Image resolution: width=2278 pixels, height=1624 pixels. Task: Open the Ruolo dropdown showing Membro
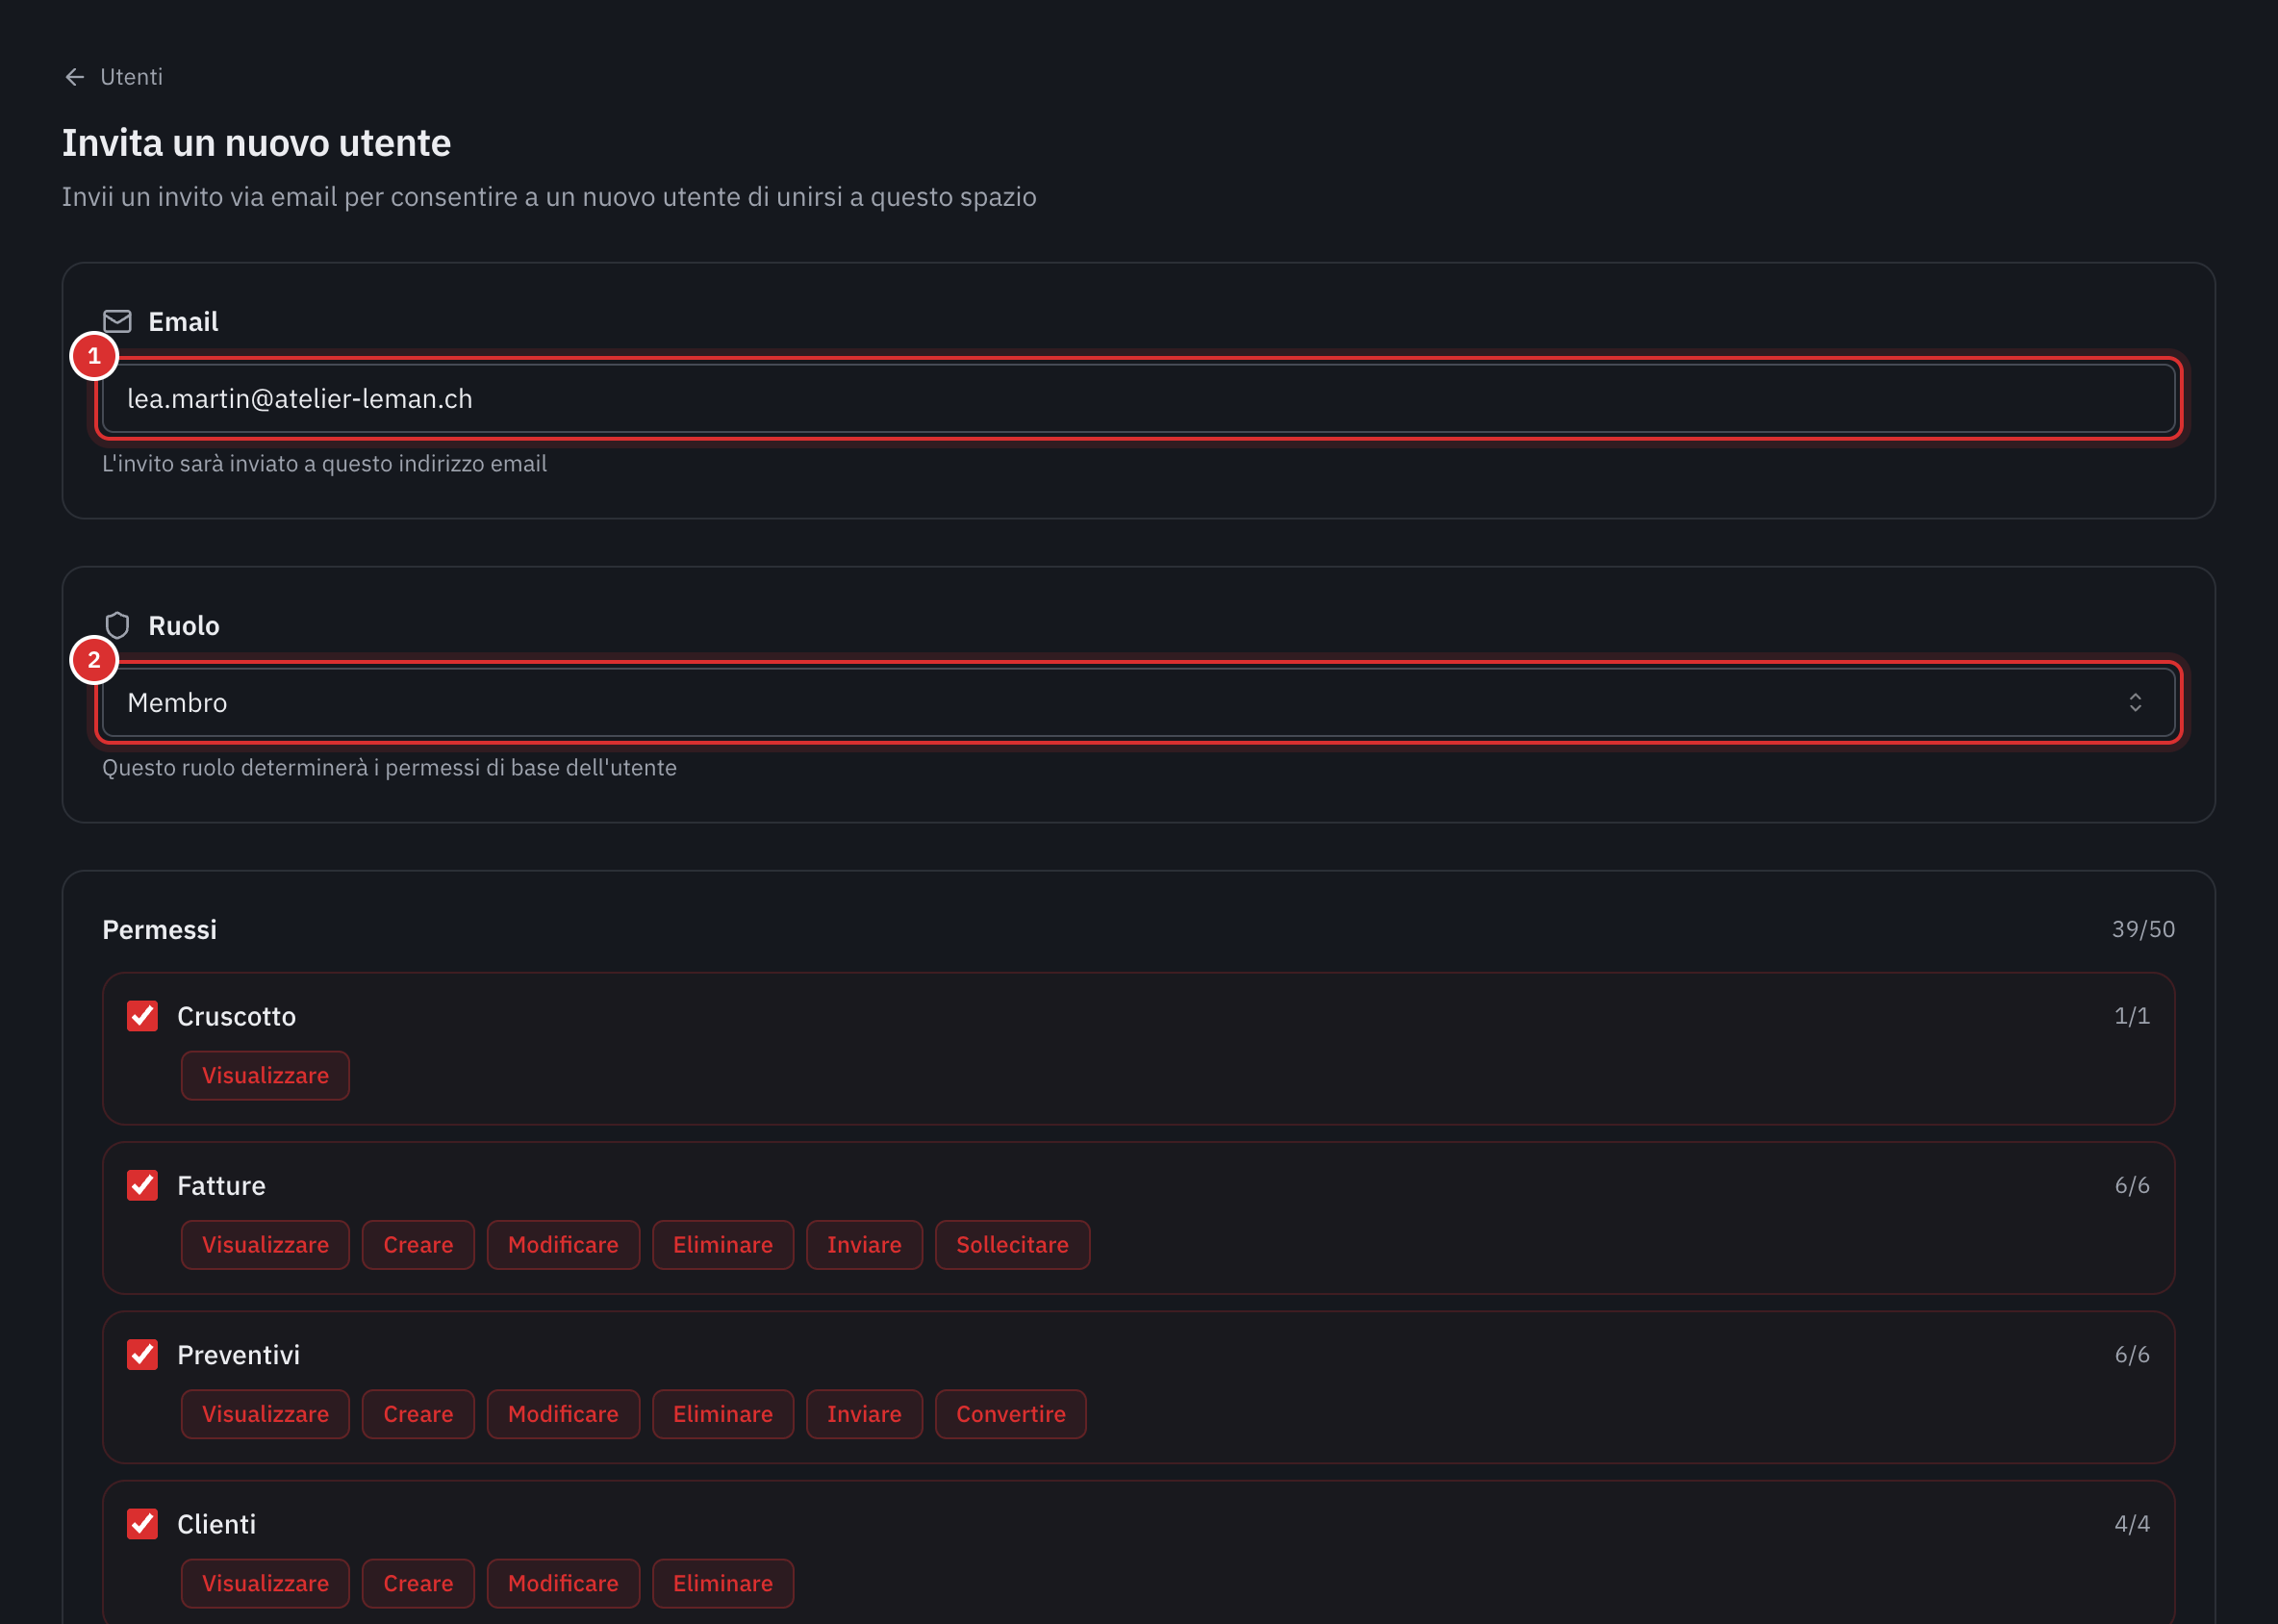click(x=1138, y=702)
